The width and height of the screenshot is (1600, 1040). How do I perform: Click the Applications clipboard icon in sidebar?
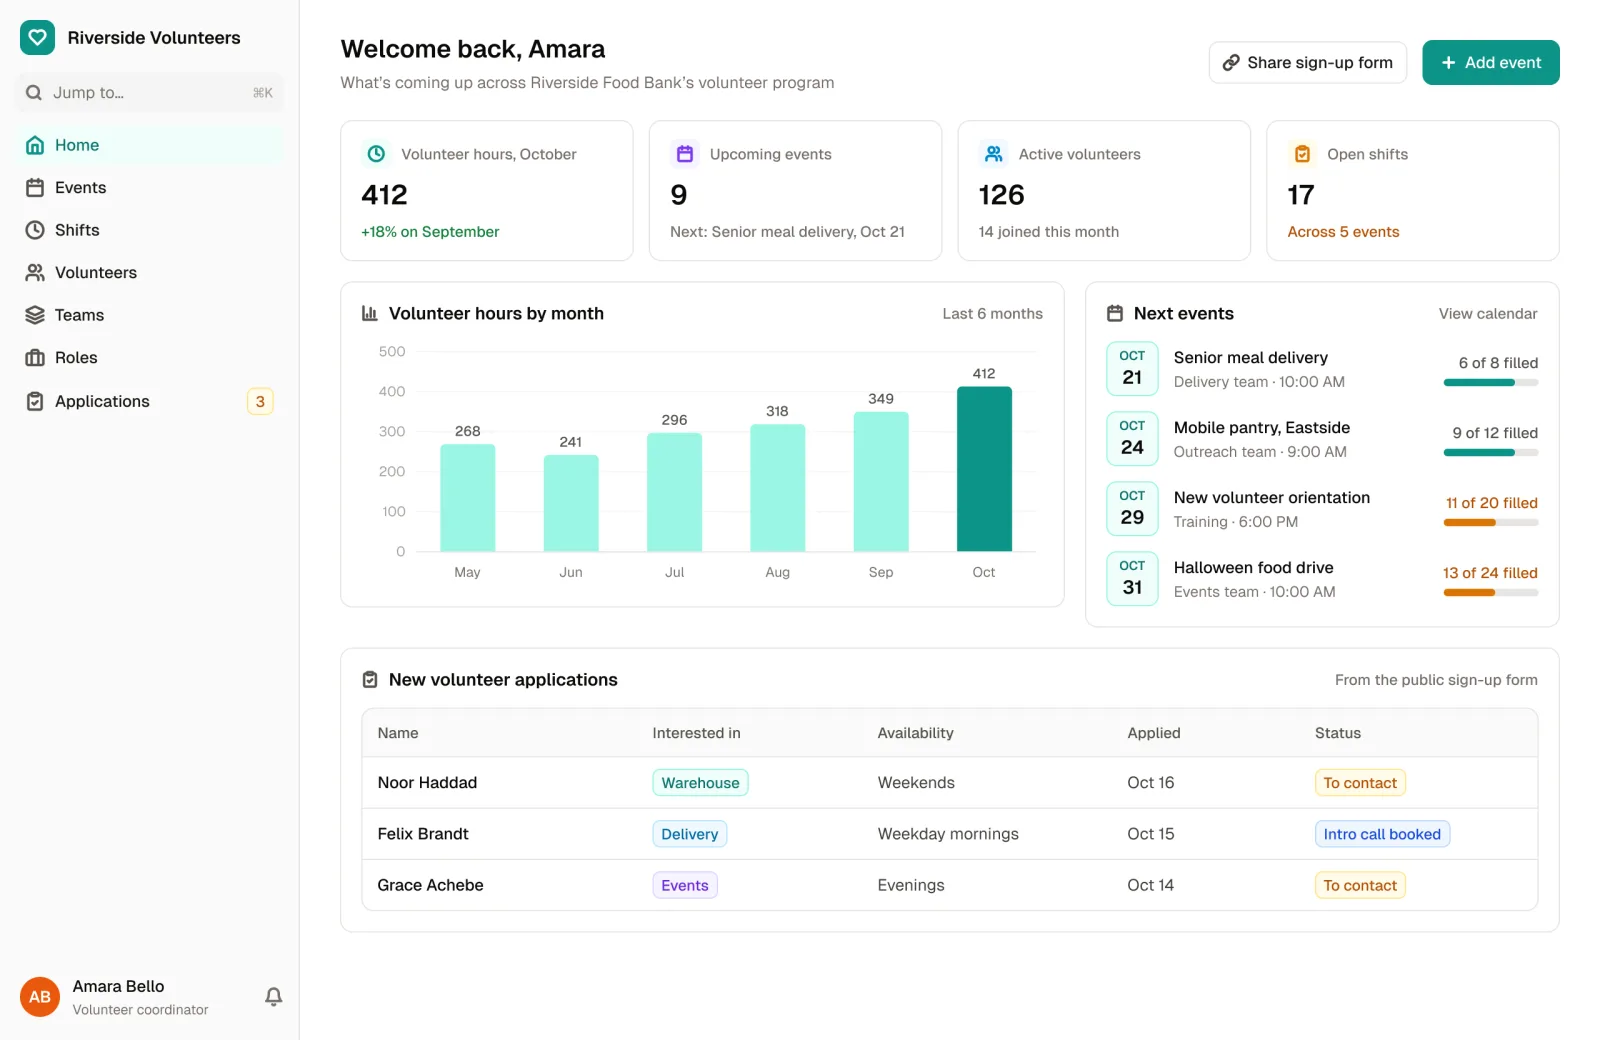(x=35, y=401)
